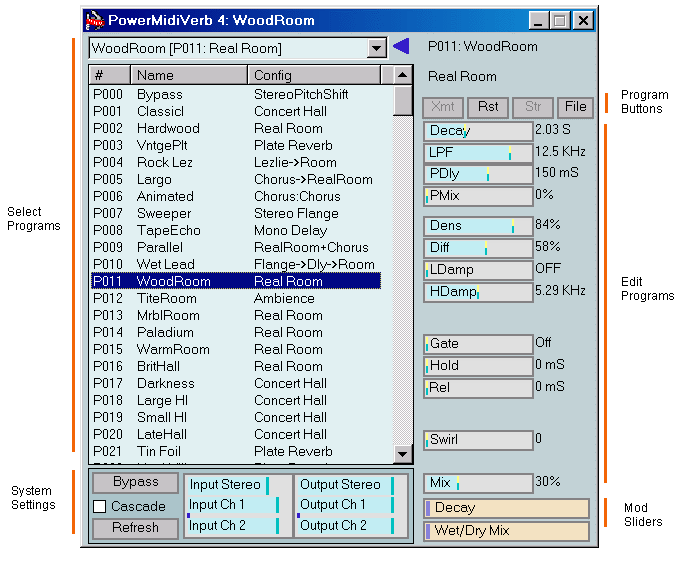Open the program selection dropdown arrow
Screen dimensions: 680x567
376,48
